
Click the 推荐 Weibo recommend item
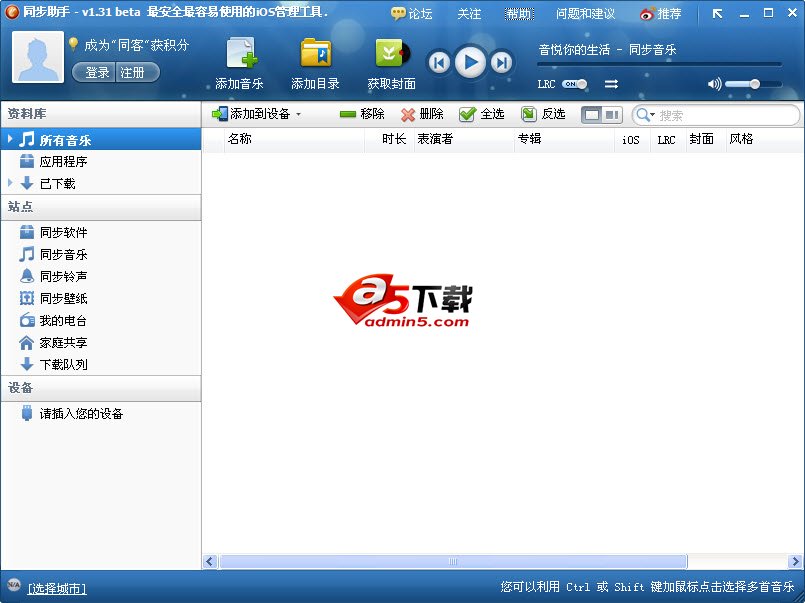point(661,13)
